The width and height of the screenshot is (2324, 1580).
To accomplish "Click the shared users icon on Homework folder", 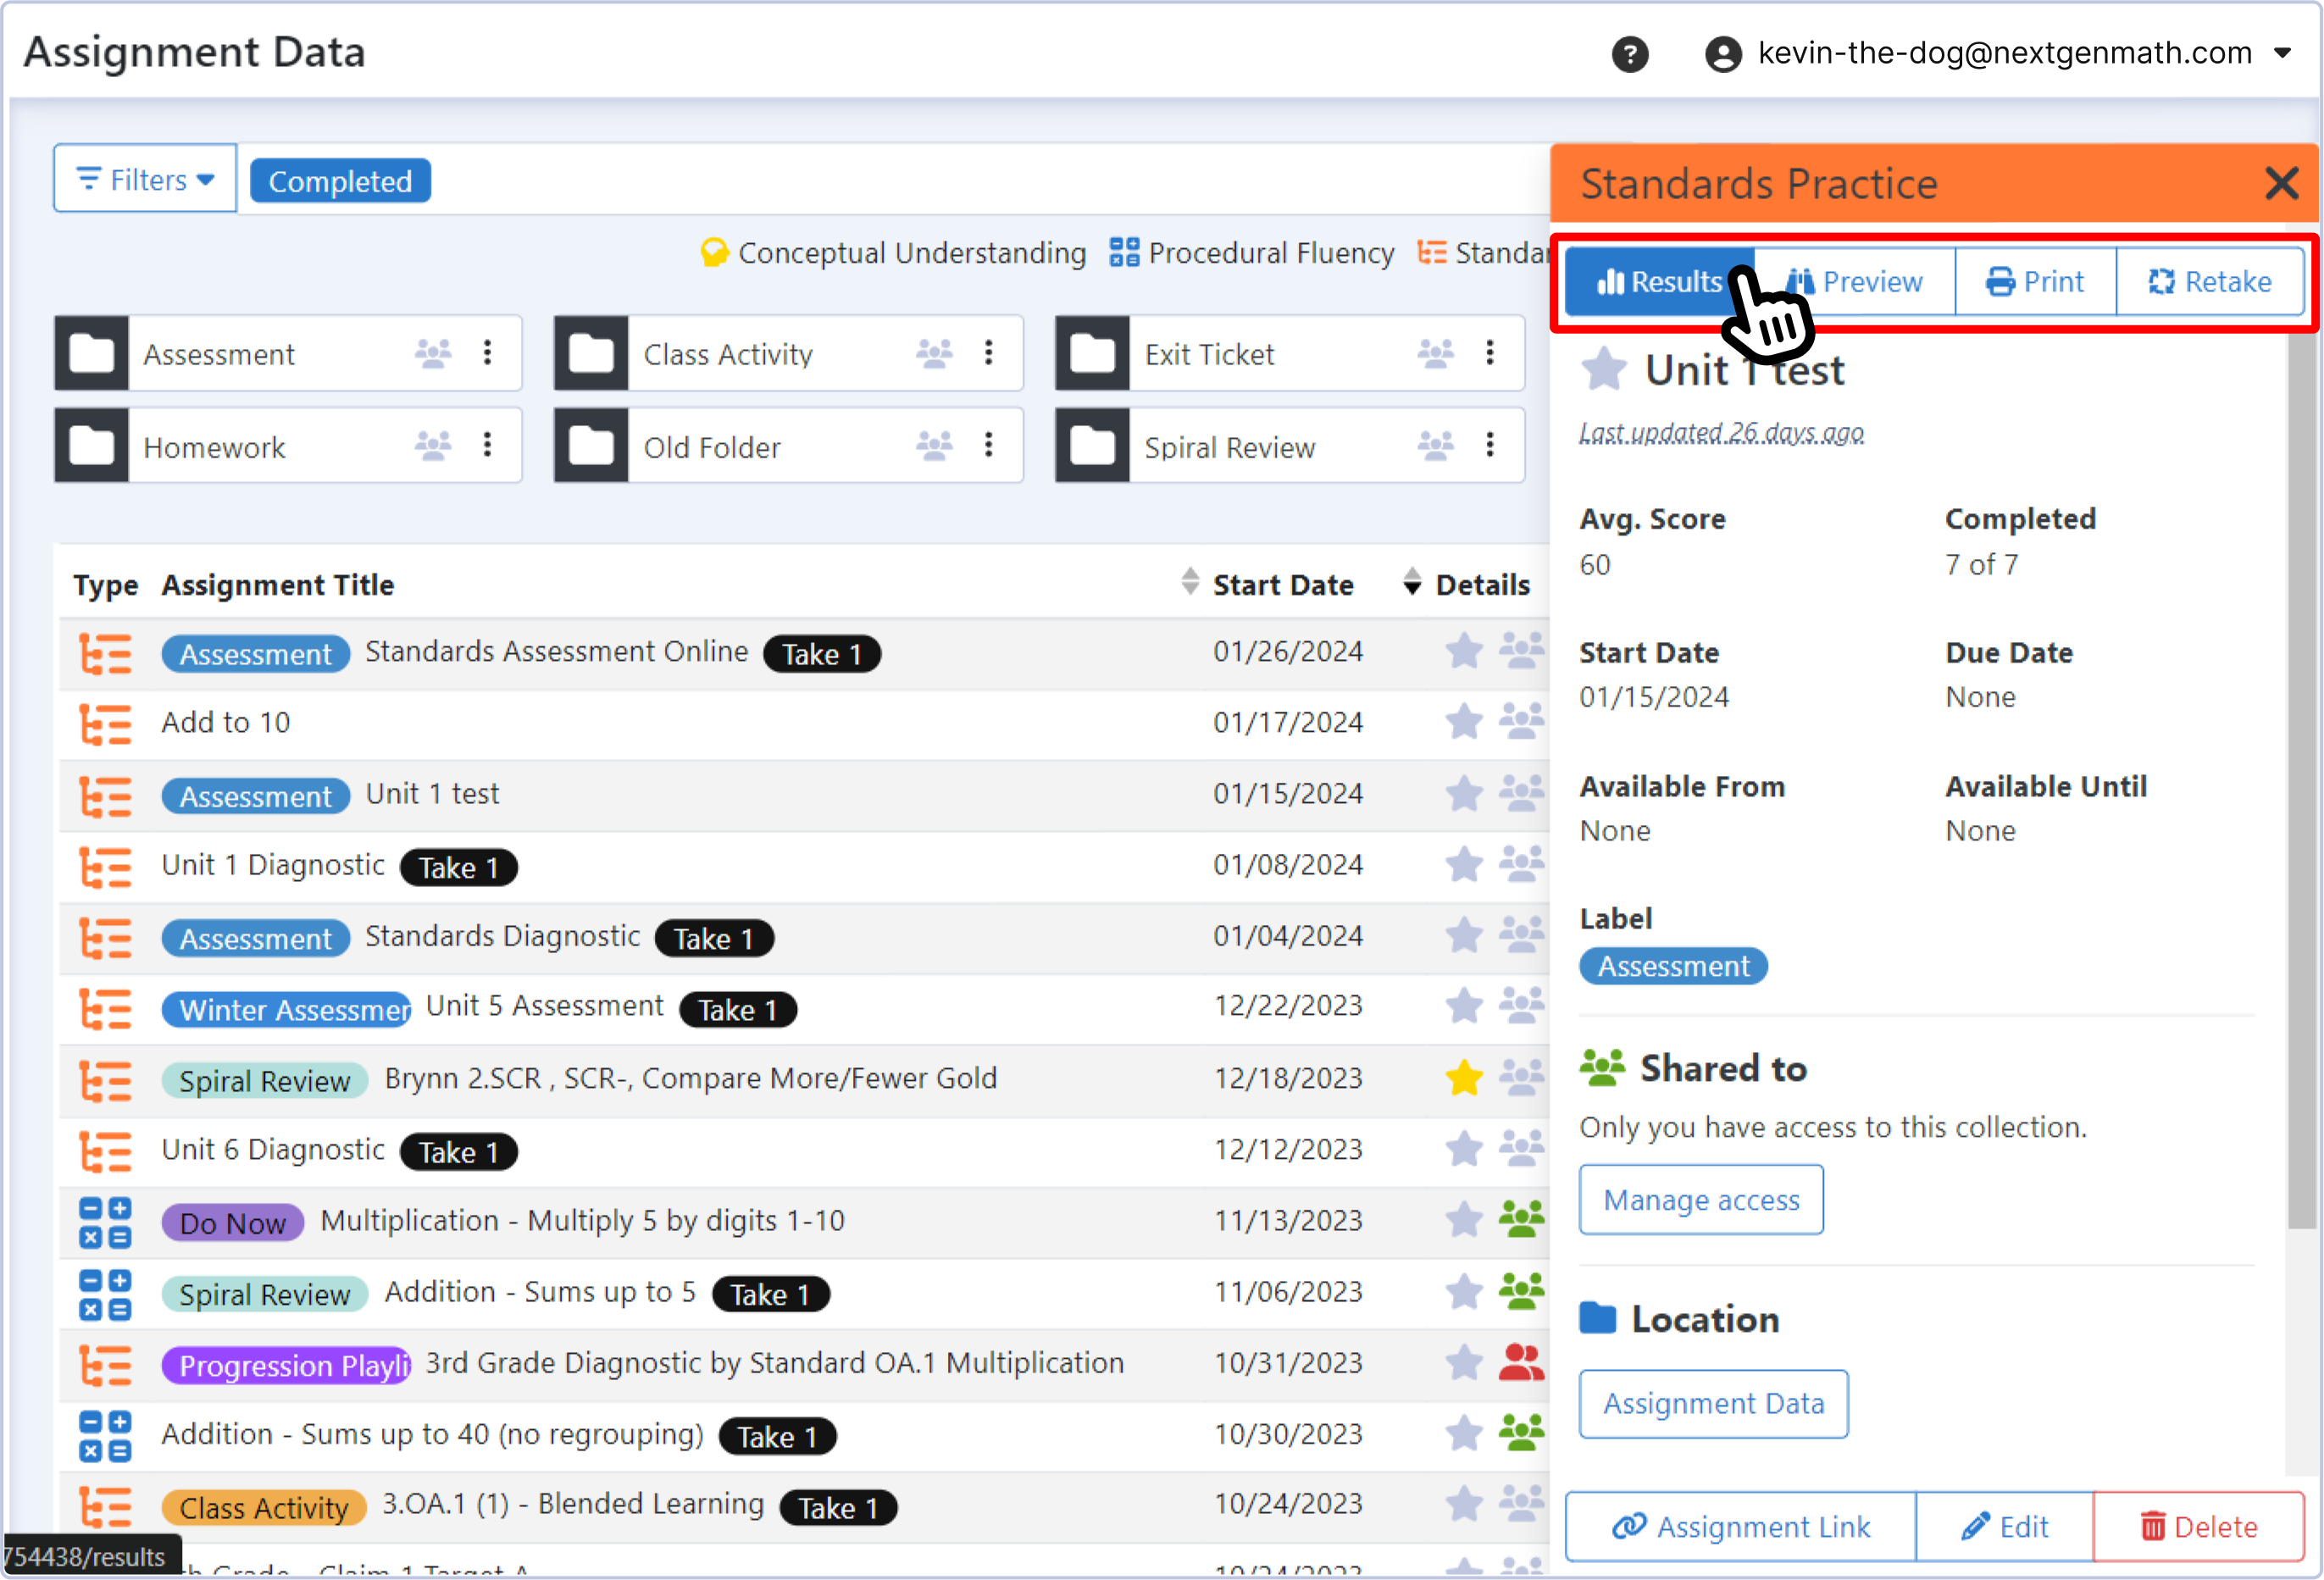I will pyautogui.click(x=434, y=446).
